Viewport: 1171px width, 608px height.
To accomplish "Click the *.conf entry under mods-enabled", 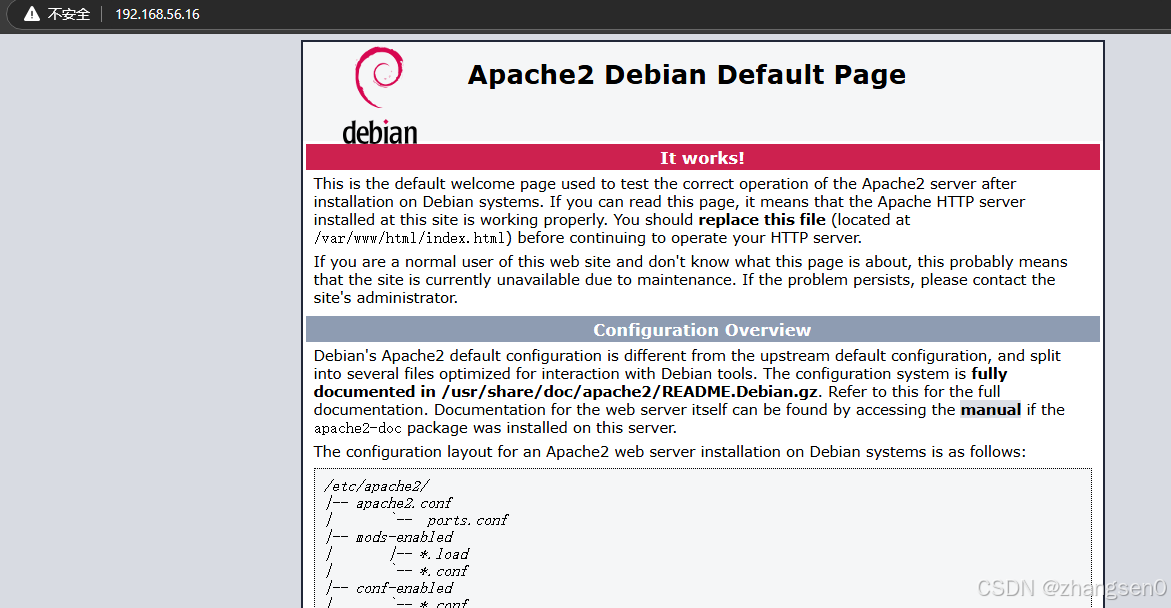I will point(444,571).
